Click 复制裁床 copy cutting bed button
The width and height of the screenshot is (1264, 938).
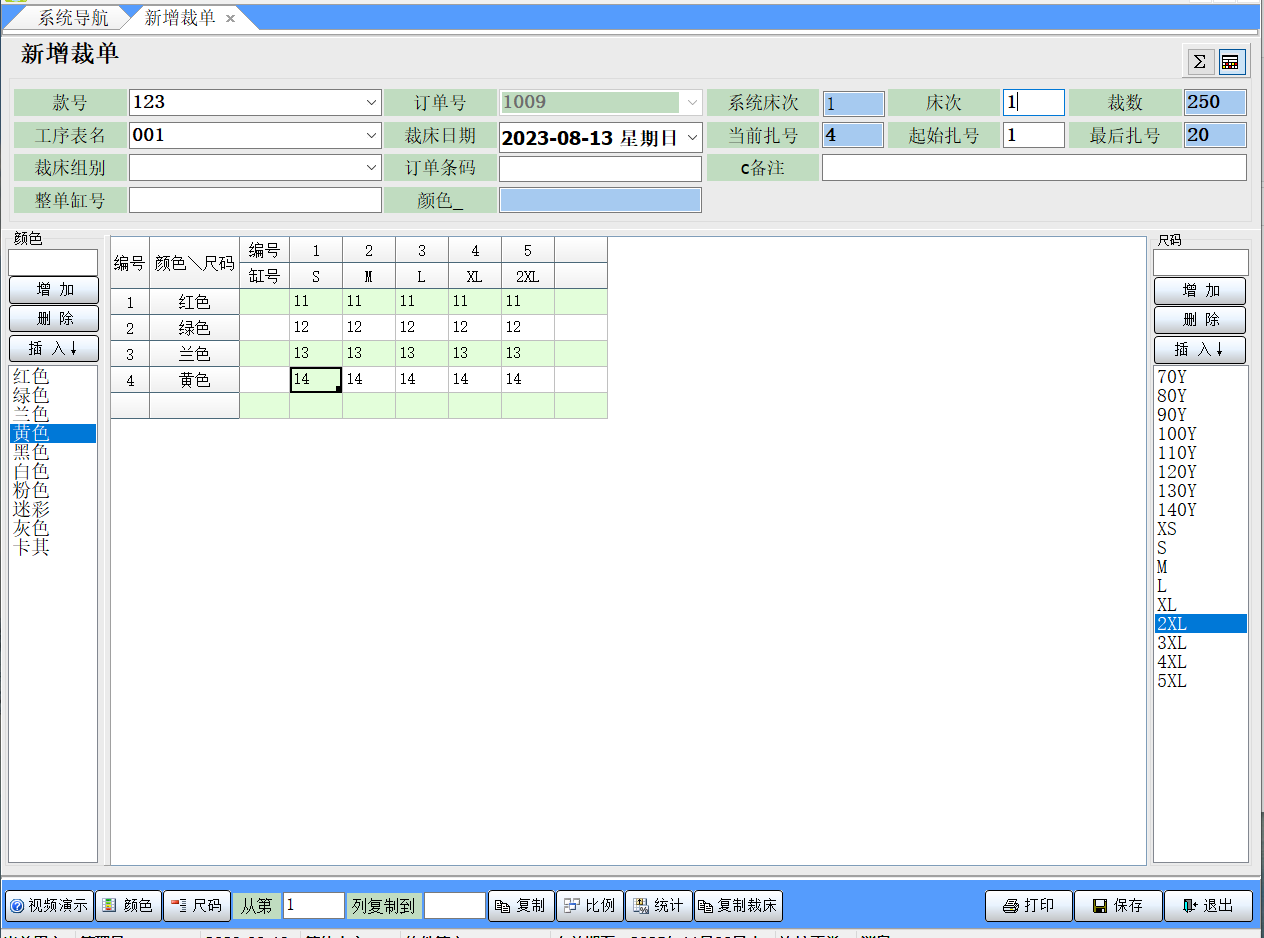[738, 906]
